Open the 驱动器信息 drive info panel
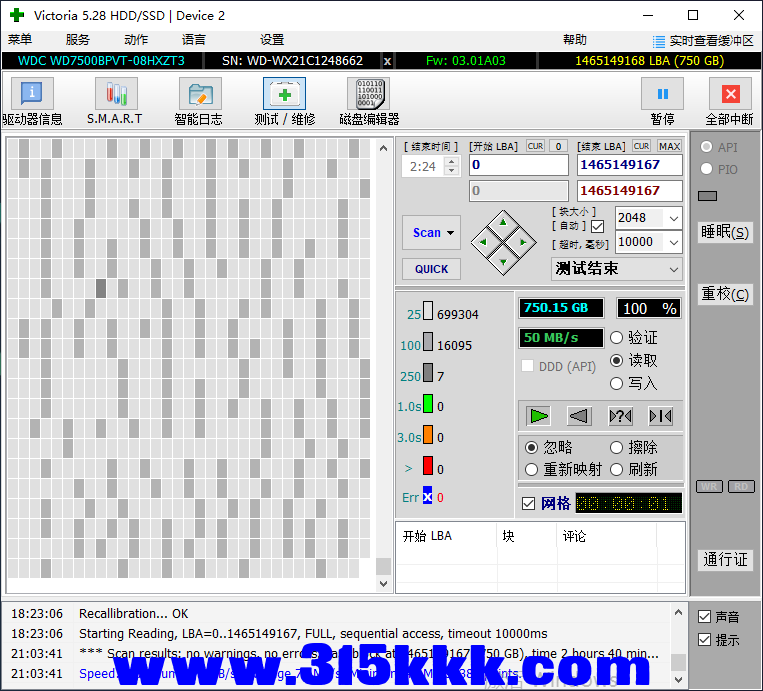 tap(32, 95)
